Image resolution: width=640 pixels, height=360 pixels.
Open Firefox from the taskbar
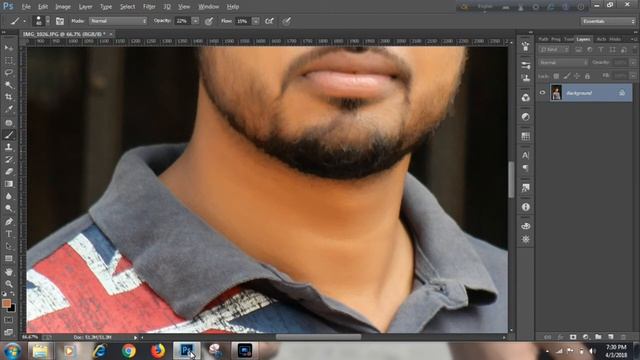coord(158,351)
